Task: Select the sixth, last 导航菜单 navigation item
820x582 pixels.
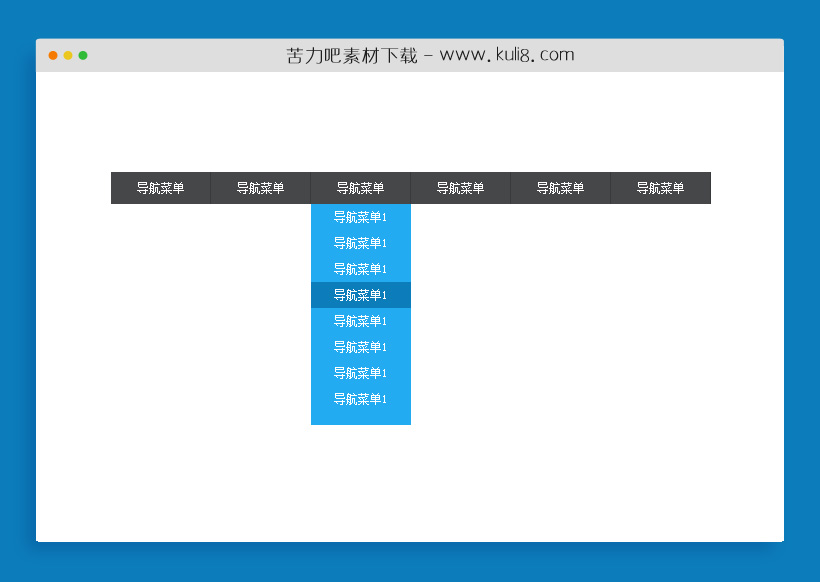Action: pos(660,188)
